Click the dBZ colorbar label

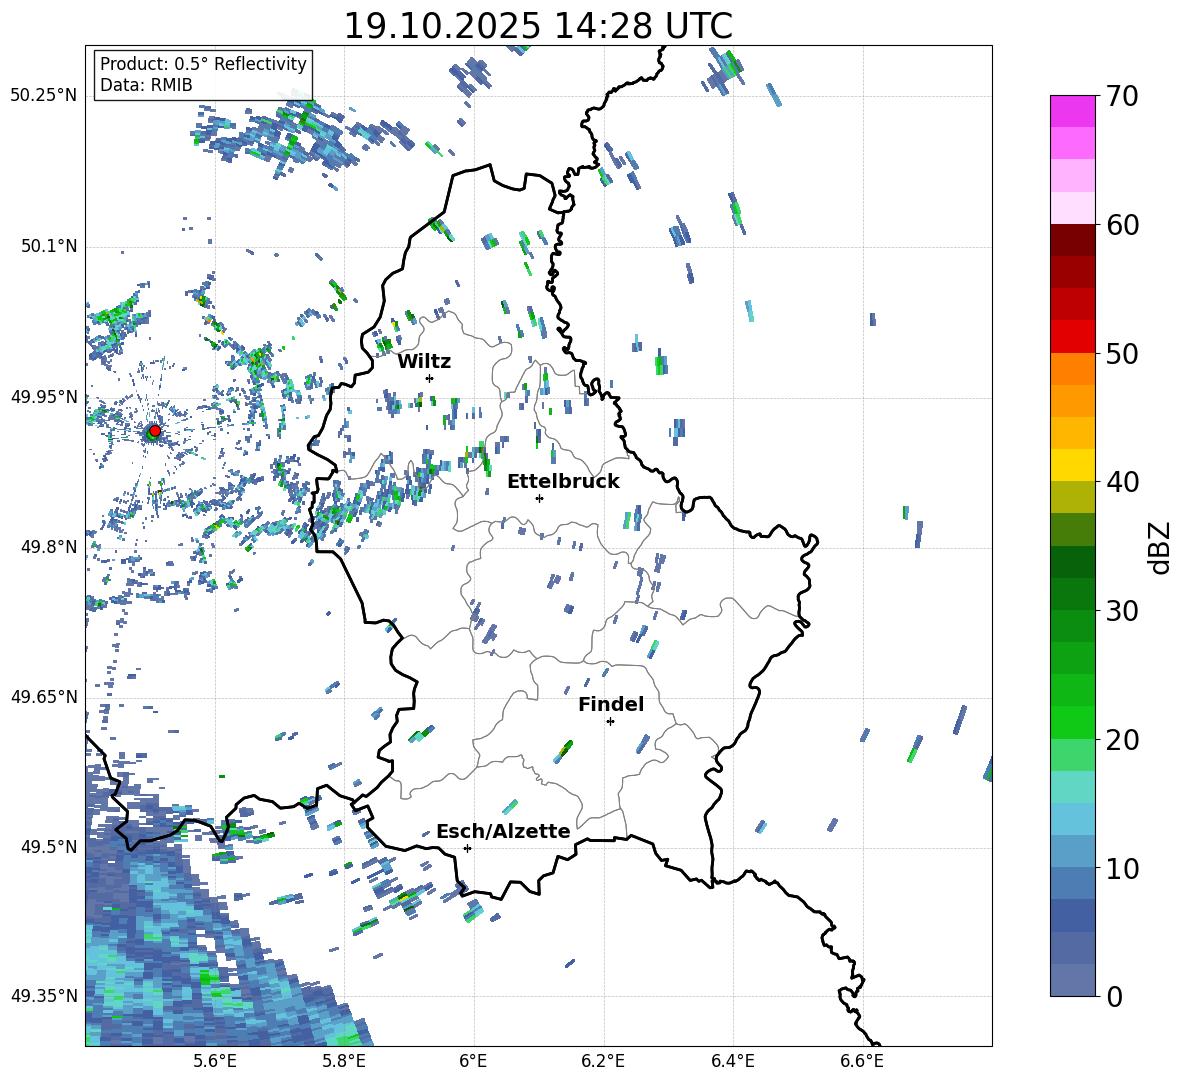click(x=1161, y=547)
